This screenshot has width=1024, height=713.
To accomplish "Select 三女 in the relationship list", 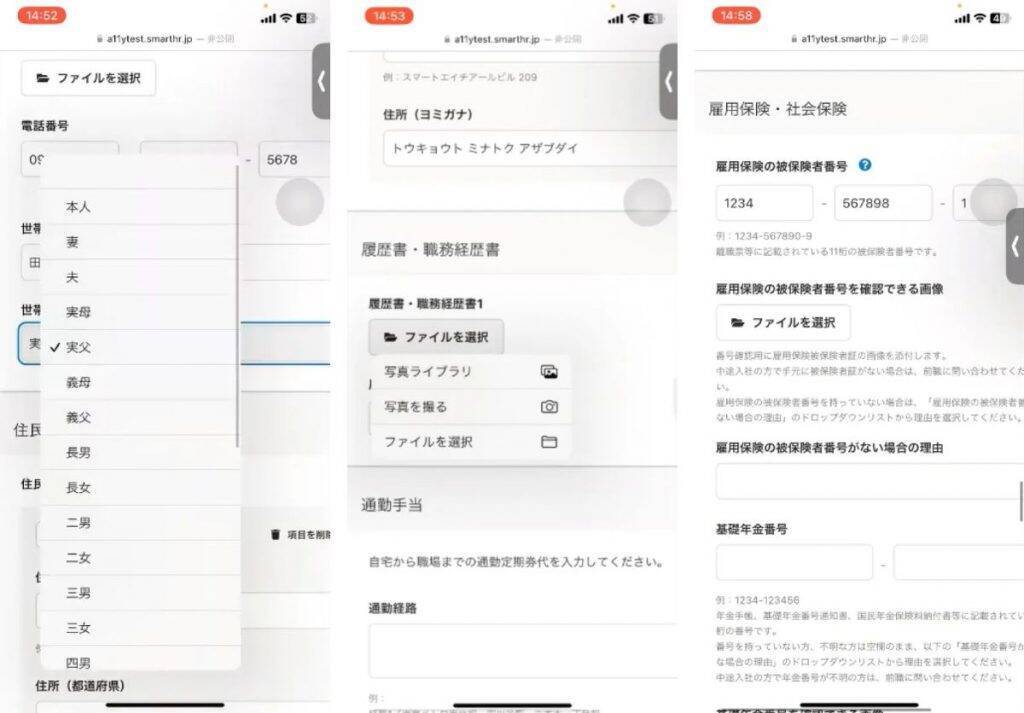I will [x=140, y=628].
